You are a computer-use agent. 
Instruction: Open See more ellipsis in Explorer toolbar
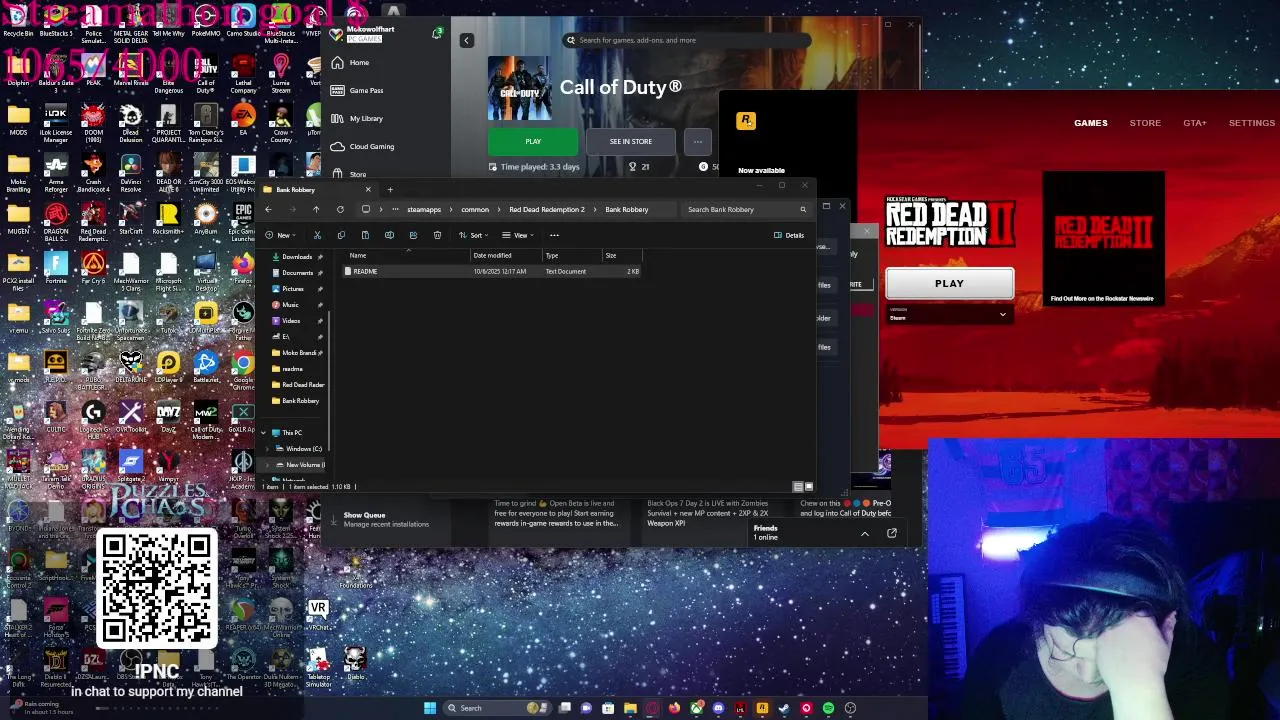coord(554,235)
